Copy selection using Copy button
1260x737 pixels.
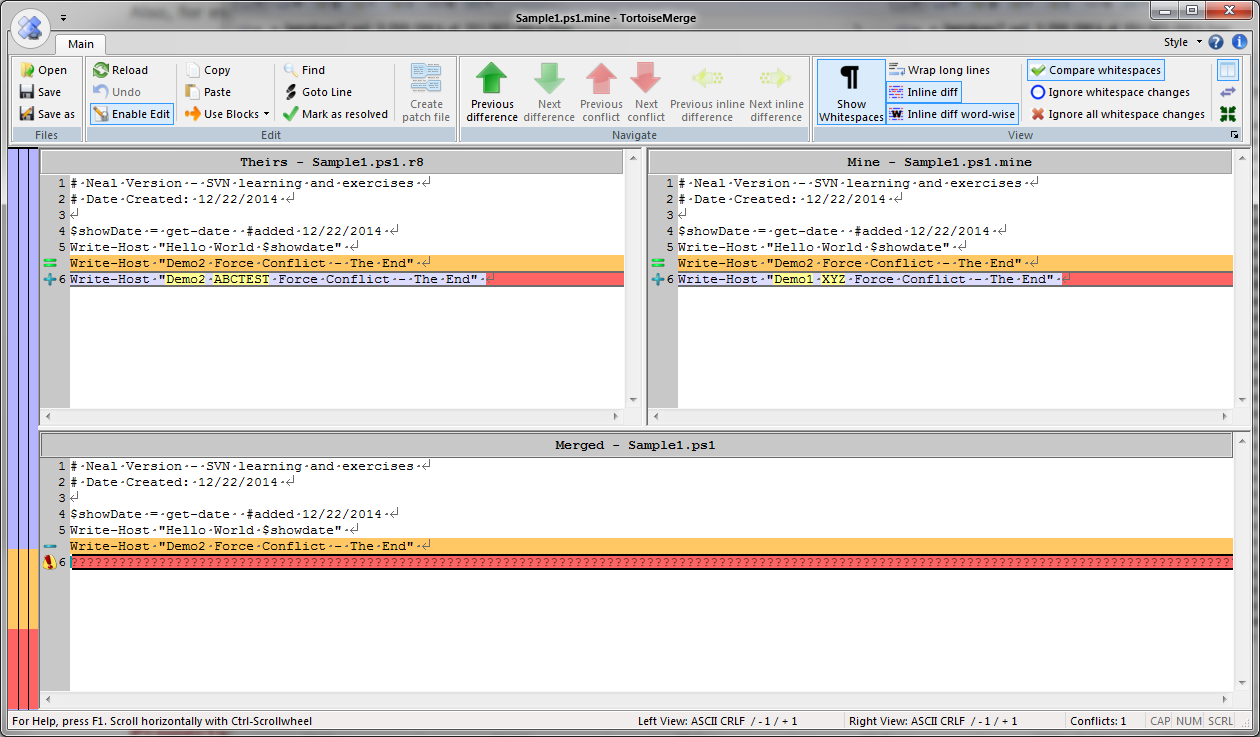(x=208, y=70)
